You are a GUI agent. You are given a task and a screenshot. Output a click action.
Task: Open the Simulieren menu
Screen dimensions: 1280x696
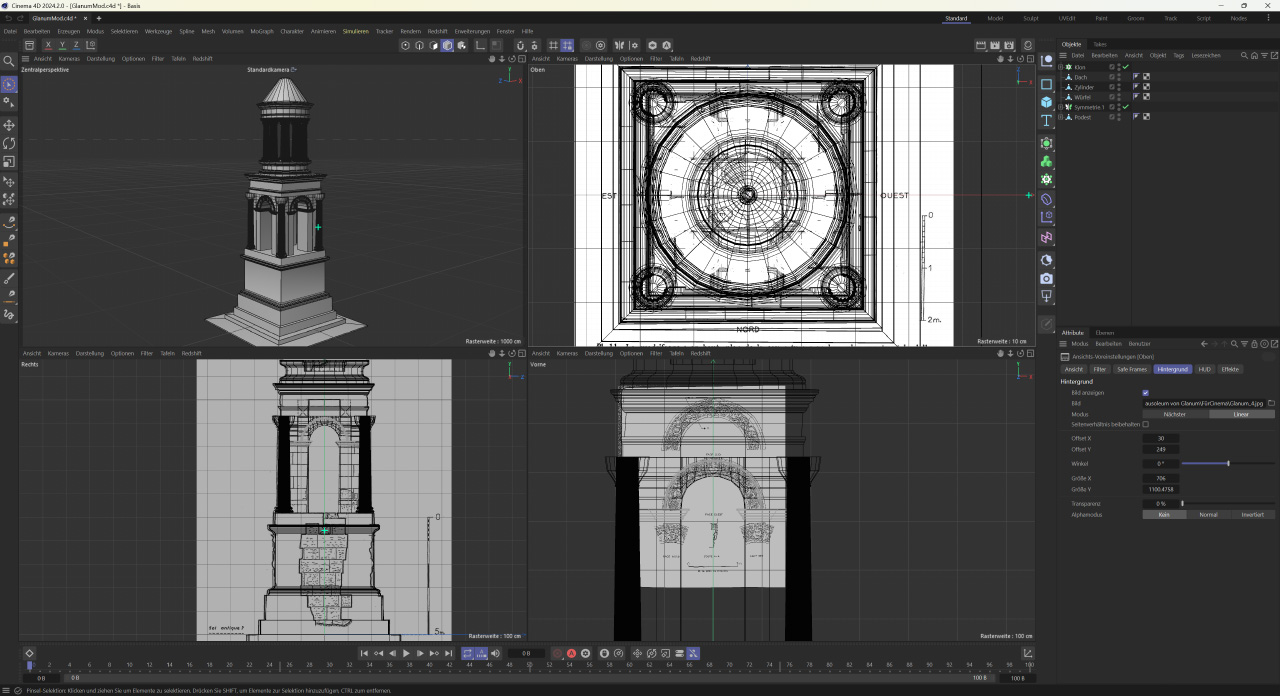(x=356, y=31)
